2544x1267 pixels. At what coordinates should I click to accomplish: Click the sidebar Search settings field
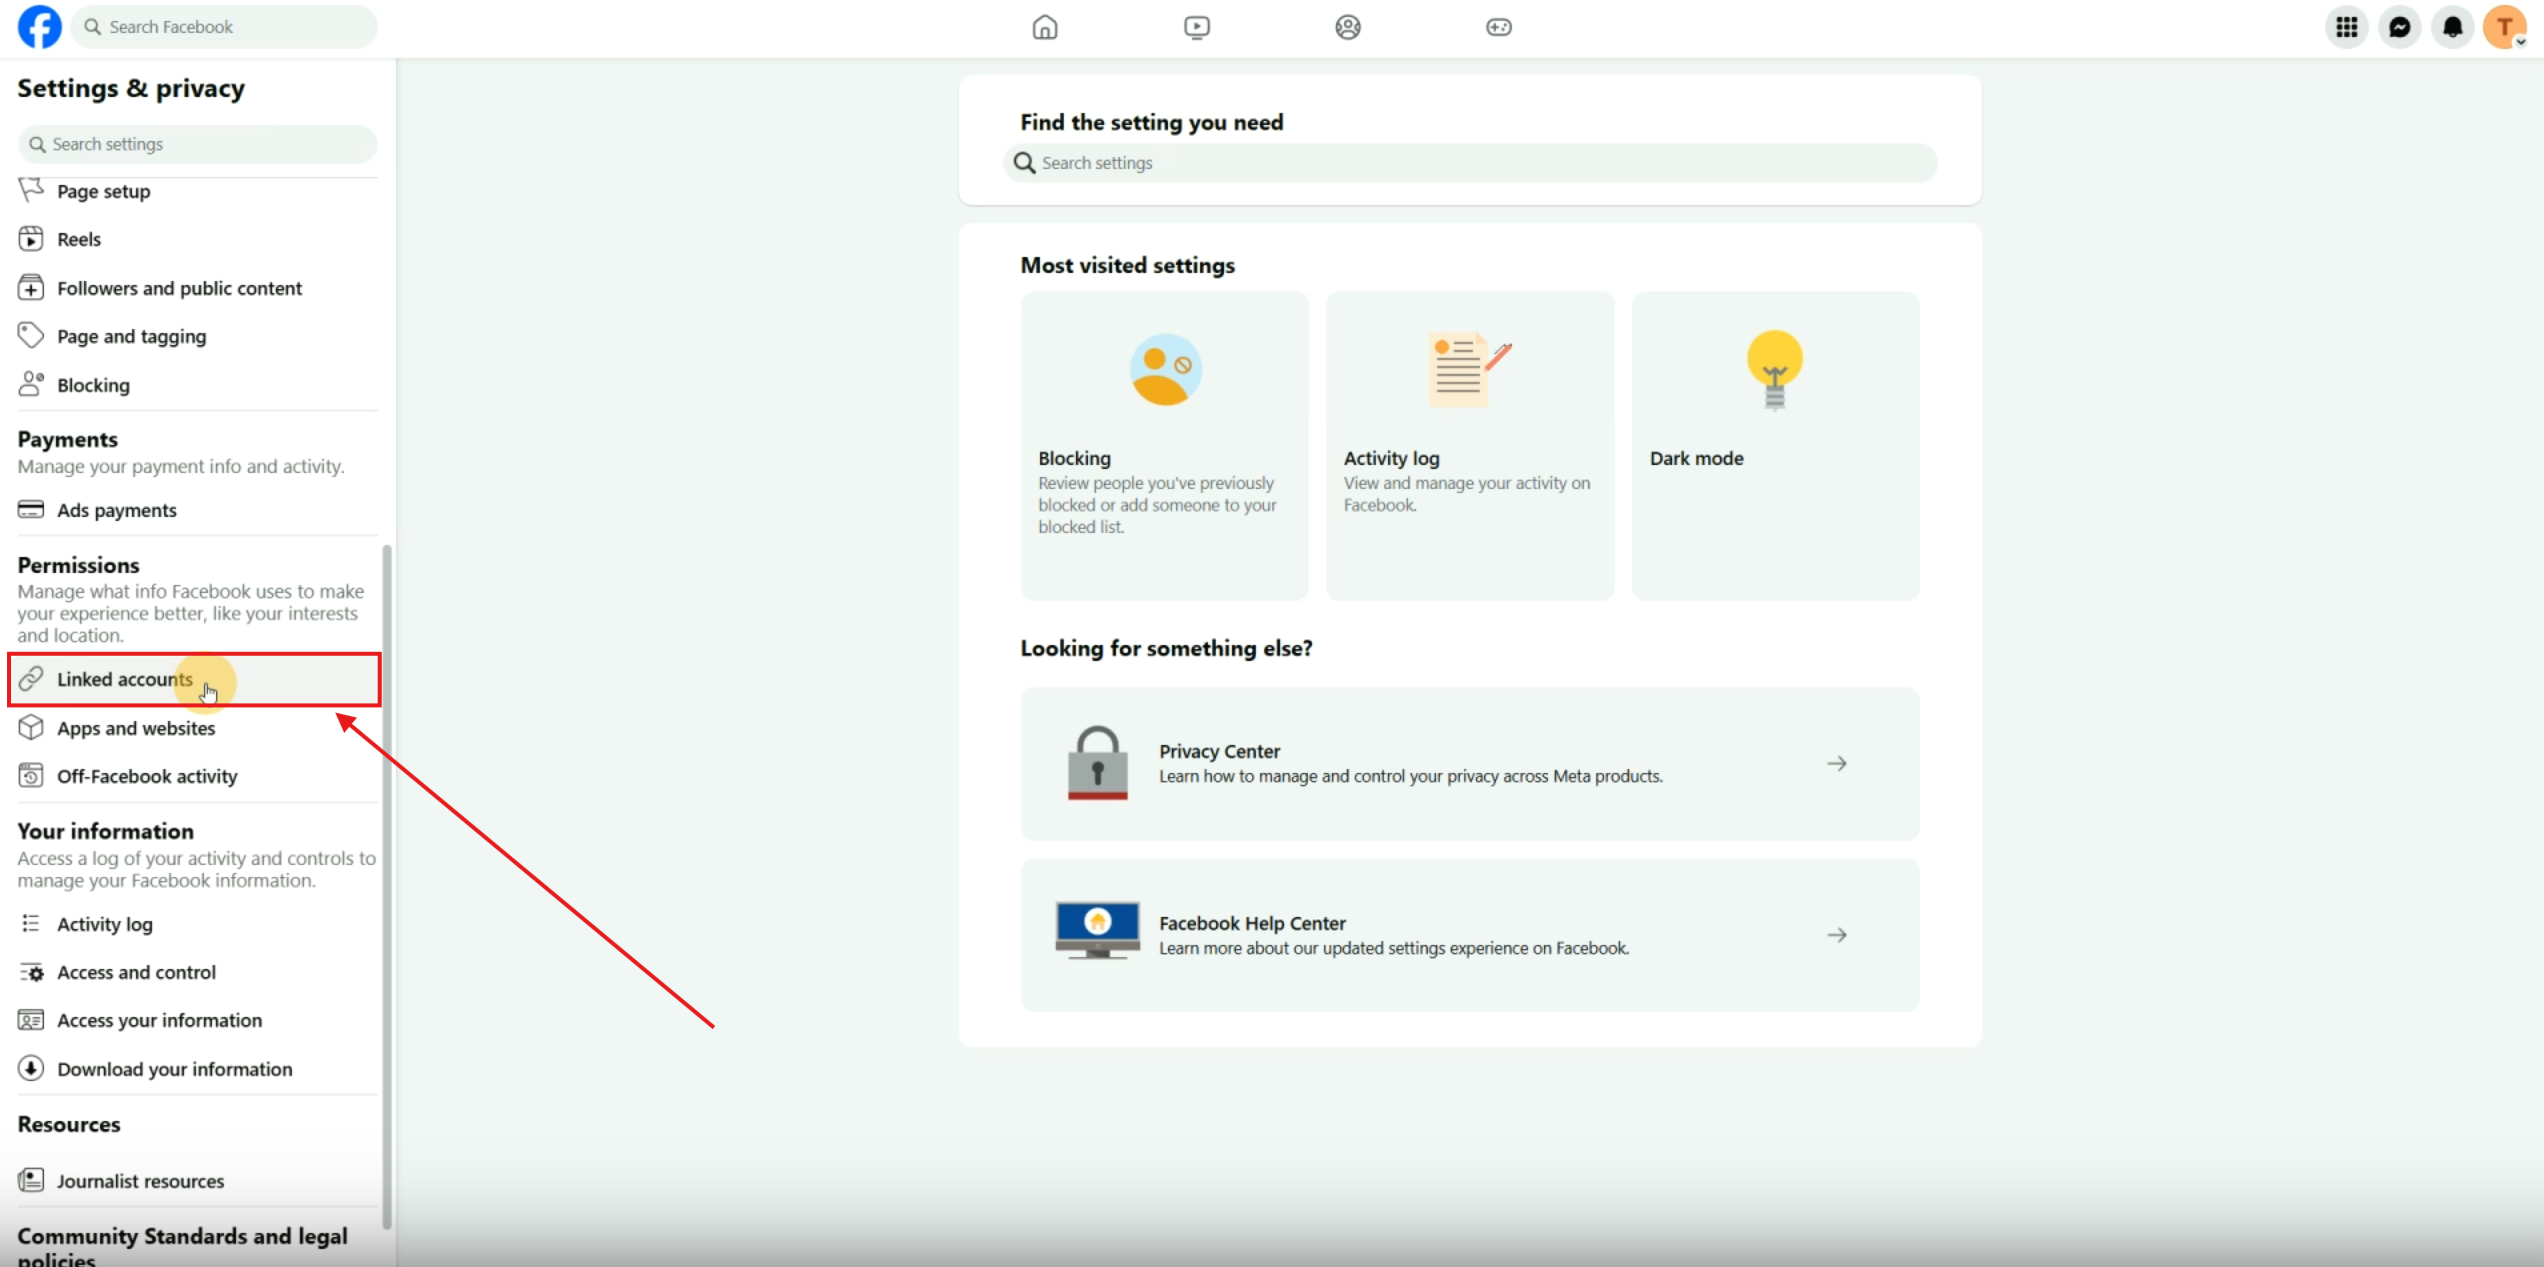click(x=197, y=144)
